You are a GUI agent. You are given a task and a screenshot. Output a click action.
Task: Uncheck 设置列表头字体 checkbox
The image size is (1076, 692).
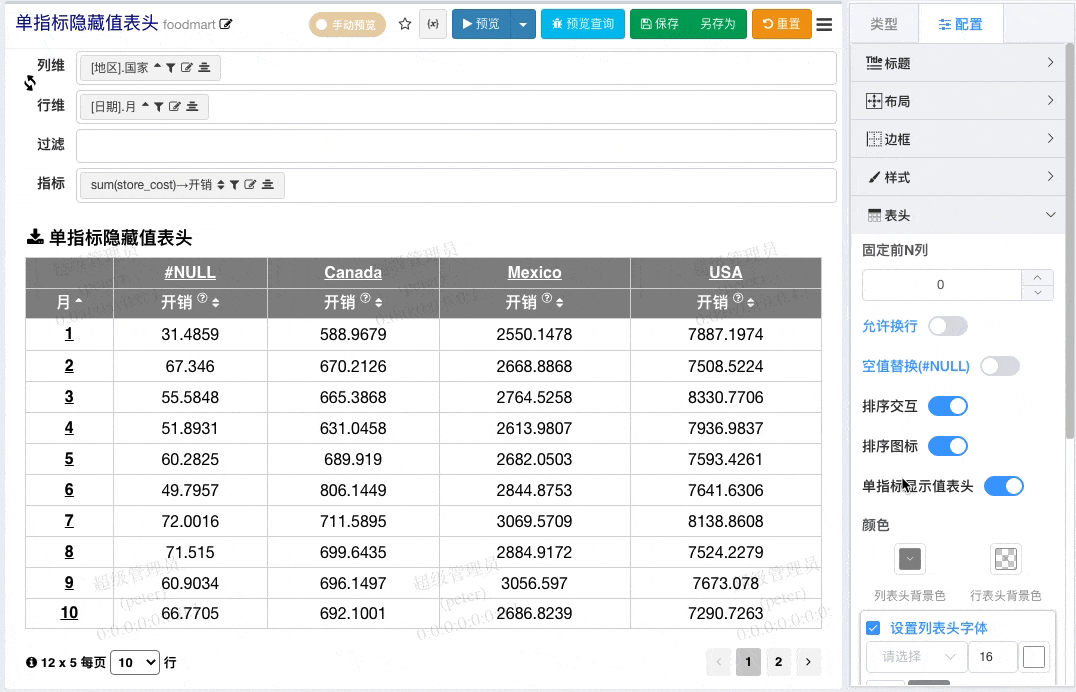point(873,627)
